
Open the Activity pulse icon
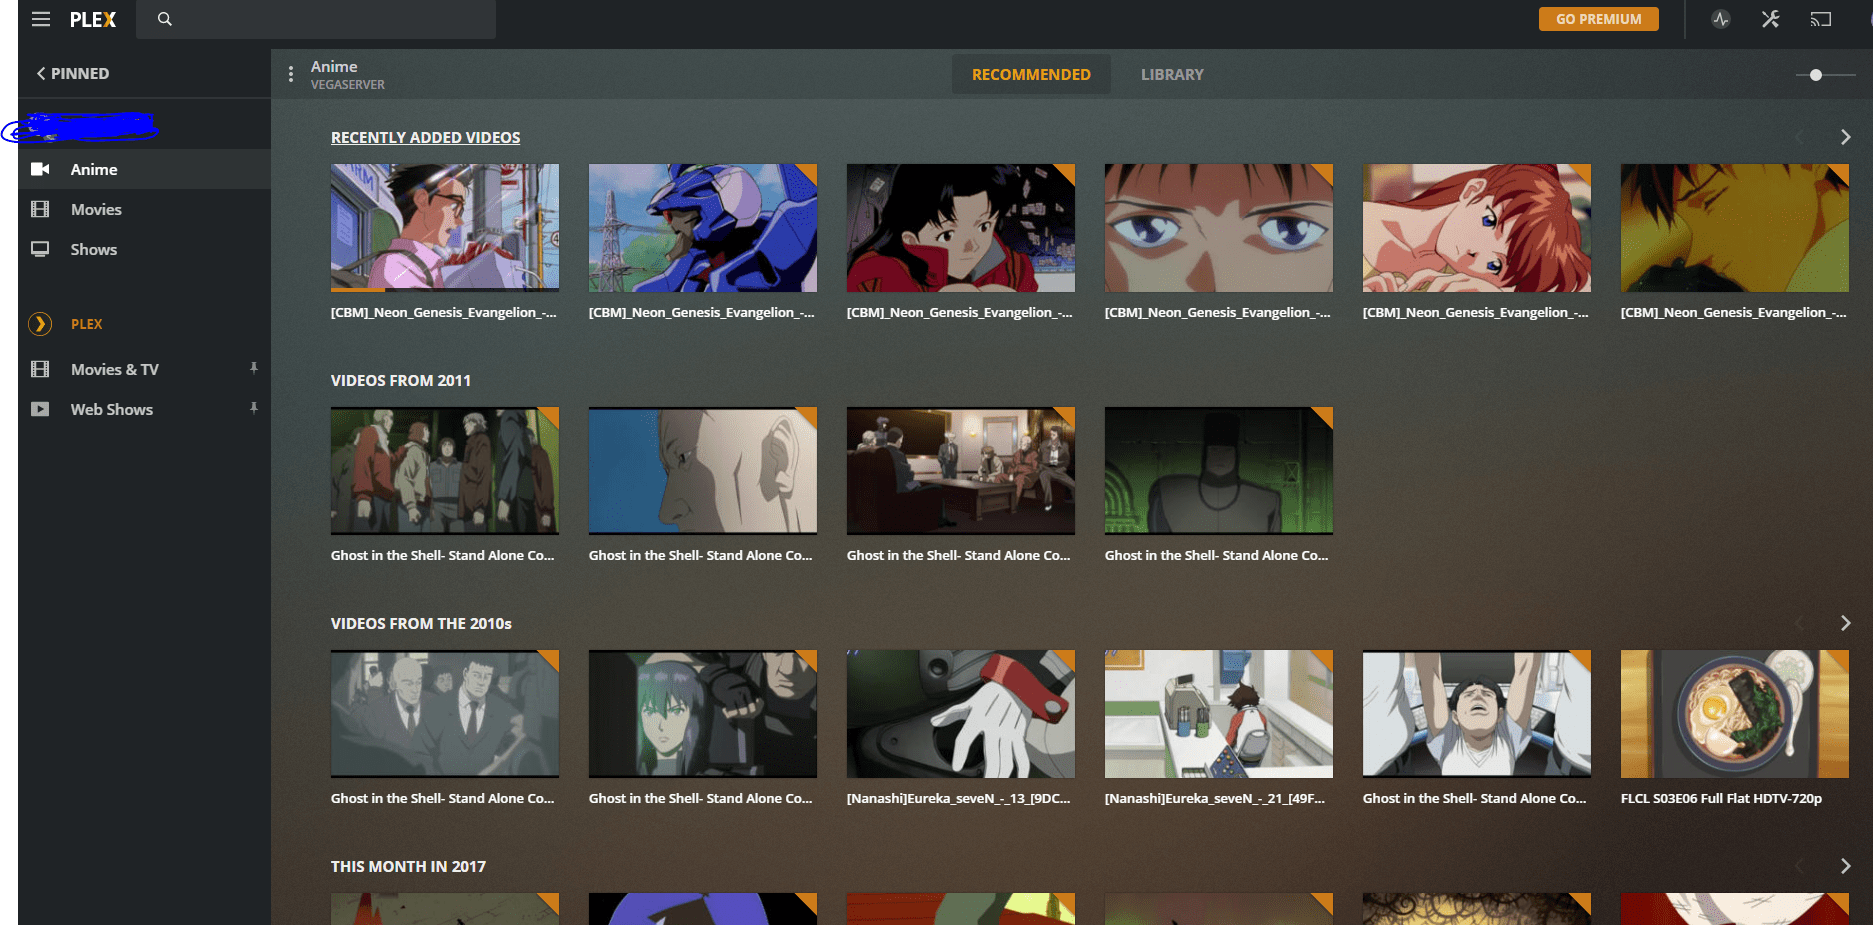click(x=1721, y=19)
